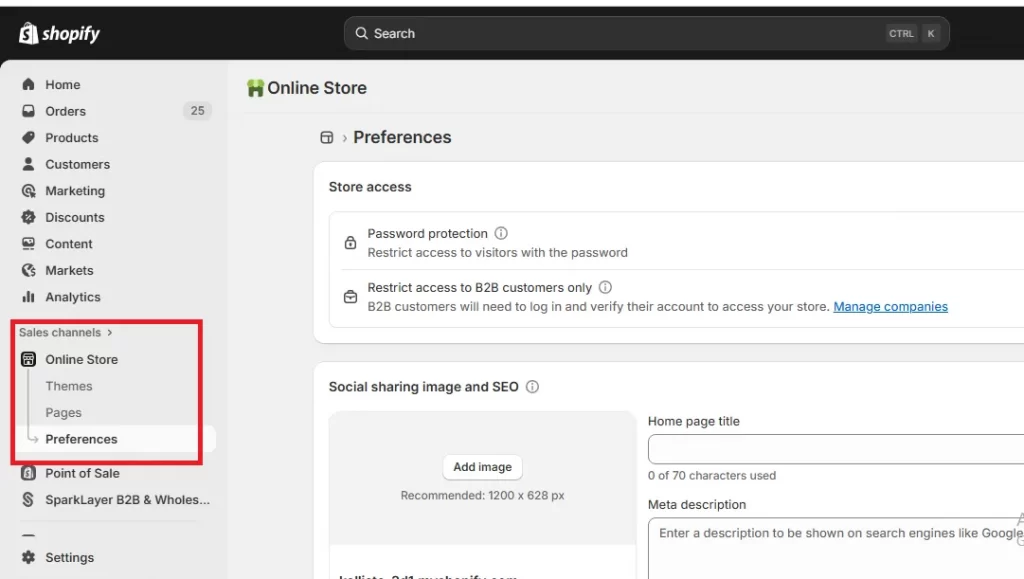
Task: Select the Marketing megaphone icon
Action: tap(29, 190)
